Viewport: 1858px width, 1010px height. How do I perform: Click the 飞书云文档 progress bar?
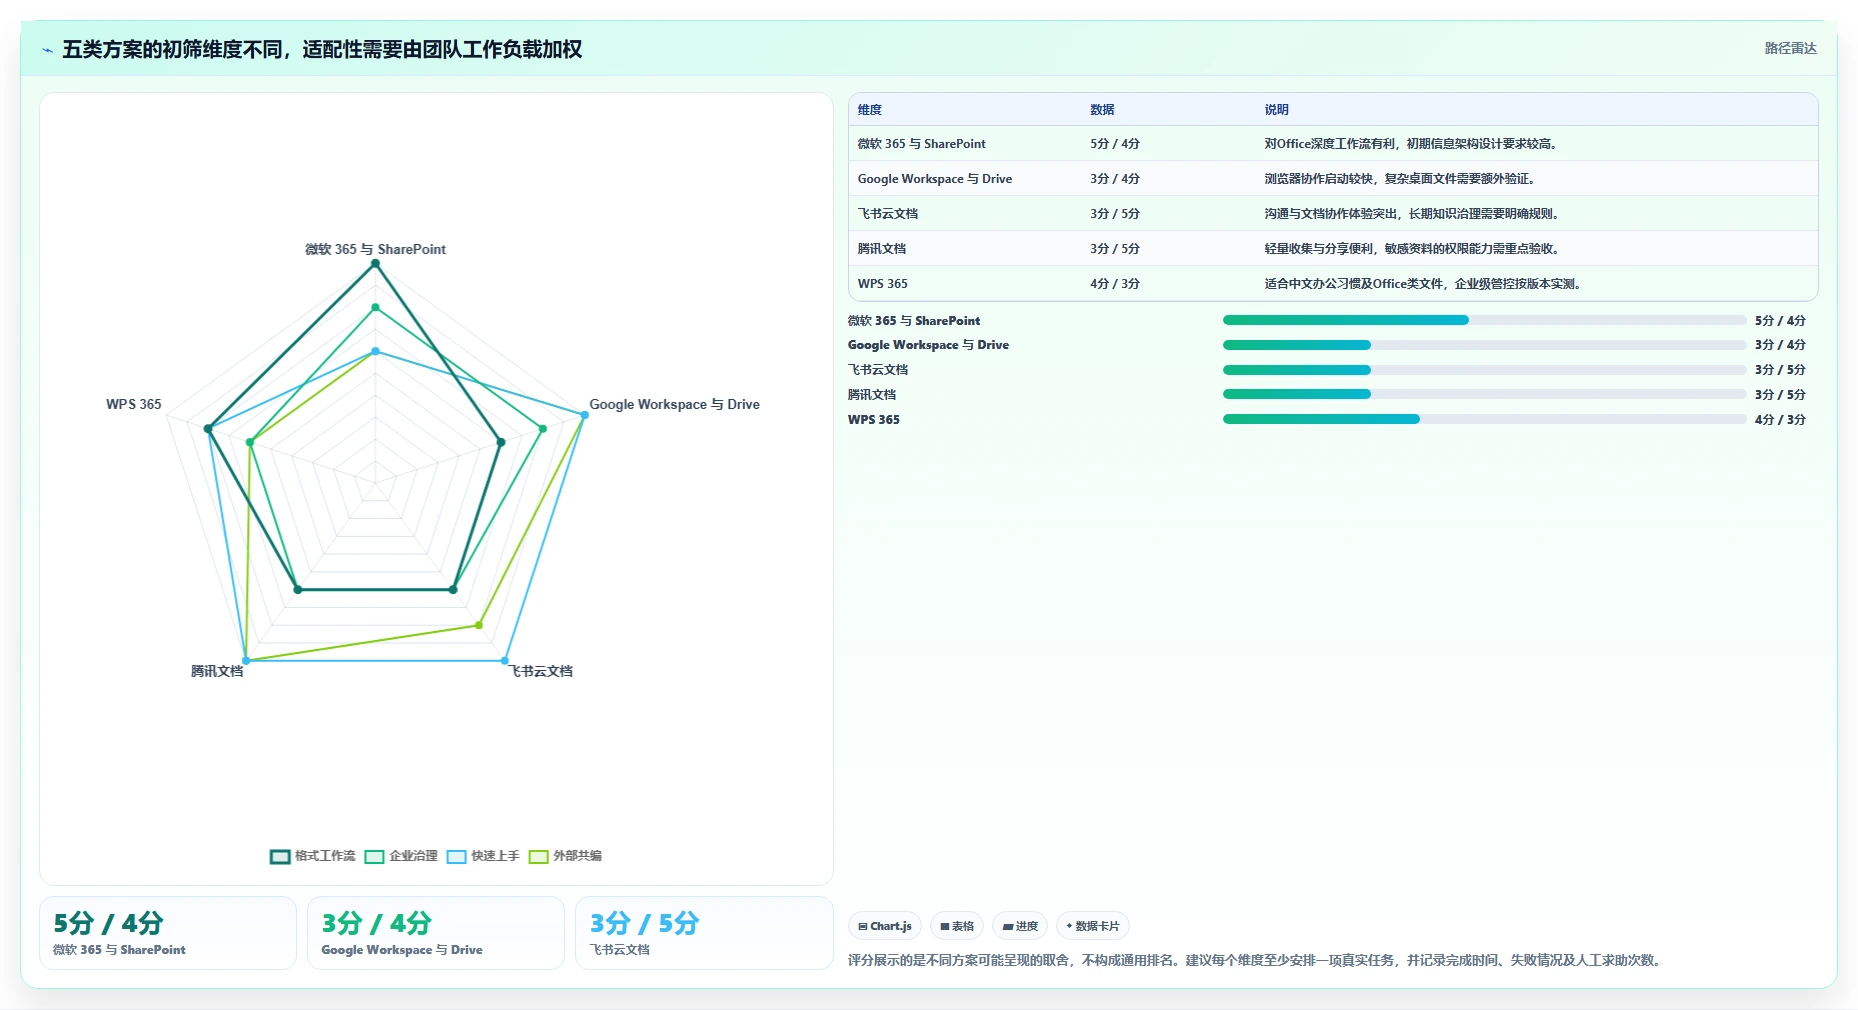[1484, 370]
